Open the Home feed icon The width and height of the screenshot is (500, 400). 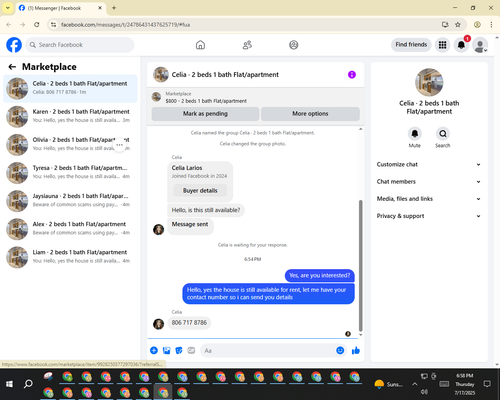coord(200,45)
